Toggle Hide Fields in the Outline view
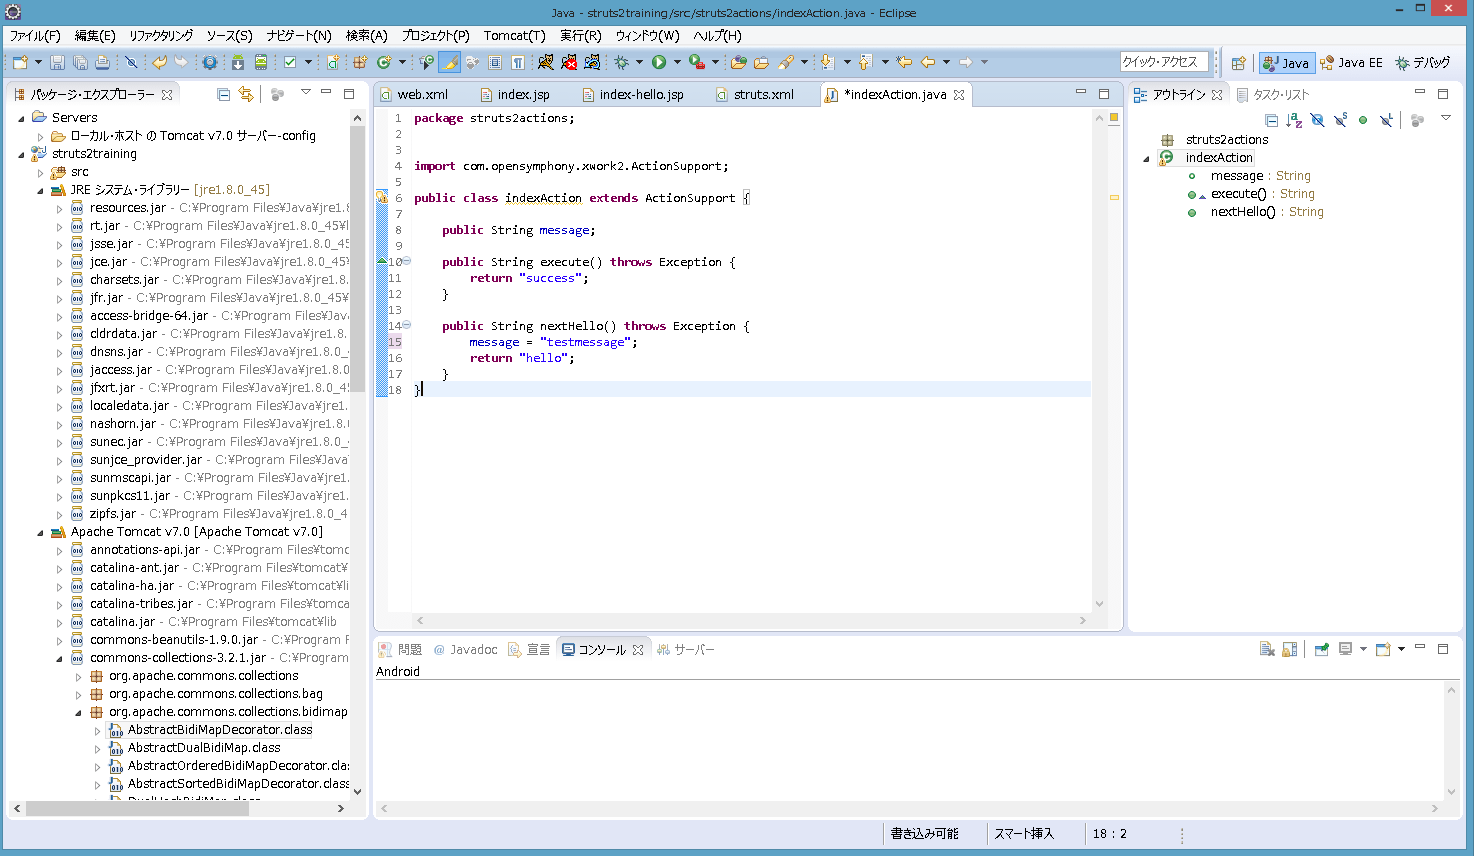Screen dimensions: 1474x856 tap(1317, 120)
